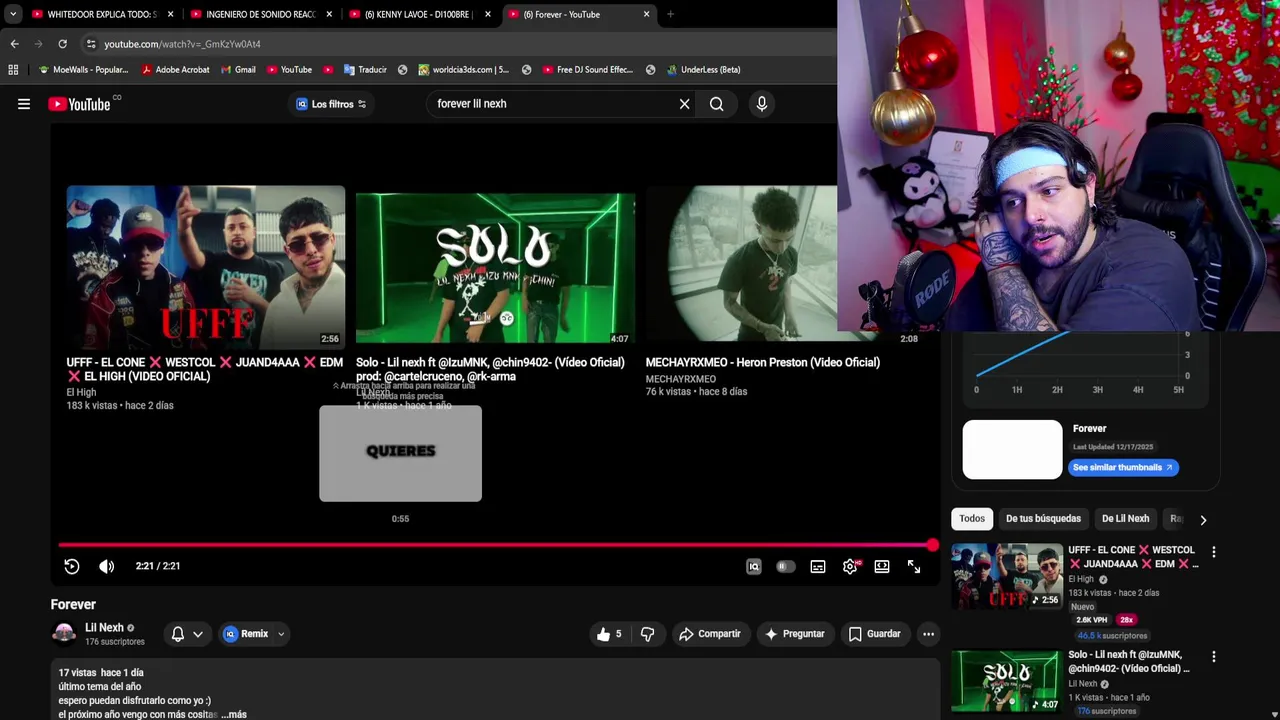Open Los filtros vidIQ filter button
This screenshot has height=720, width=1280.
[331, 104]
